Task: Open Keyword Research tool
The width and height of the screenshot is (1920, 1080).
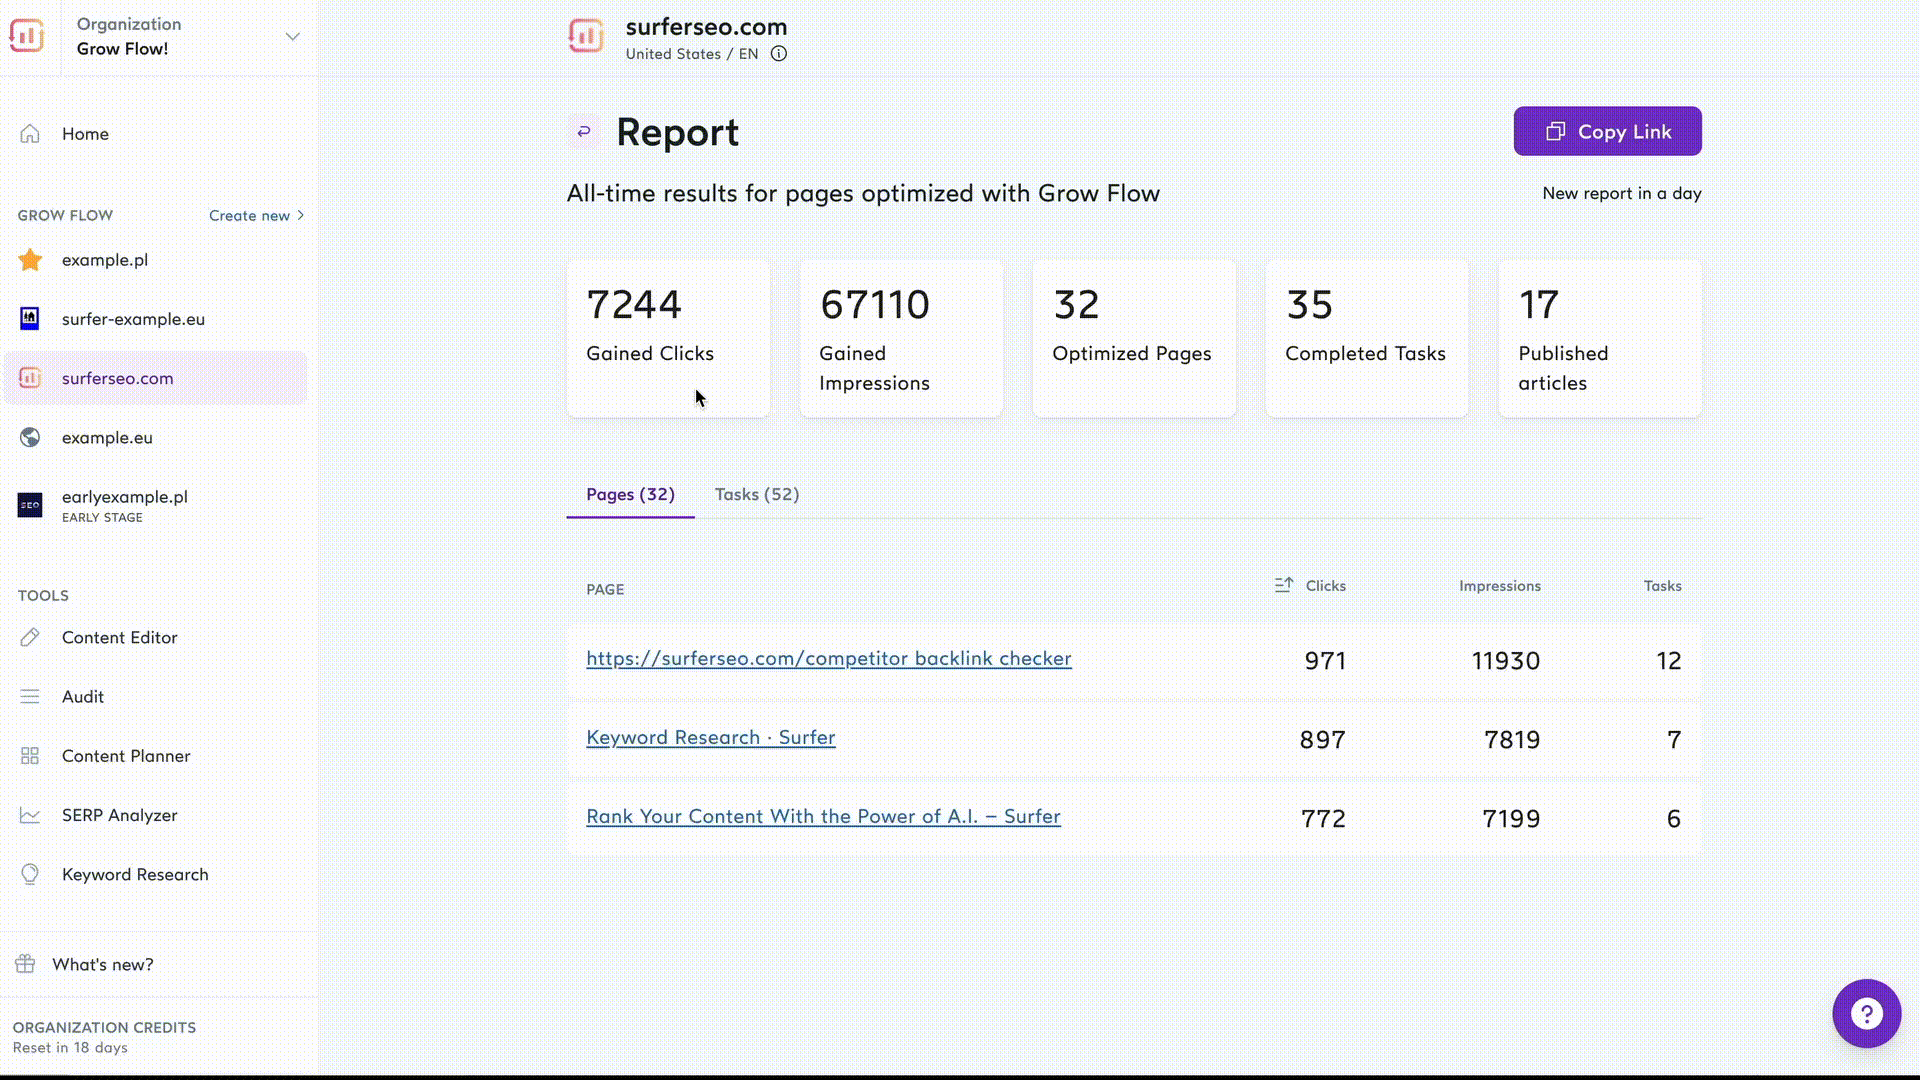Action: click(135, 873)
